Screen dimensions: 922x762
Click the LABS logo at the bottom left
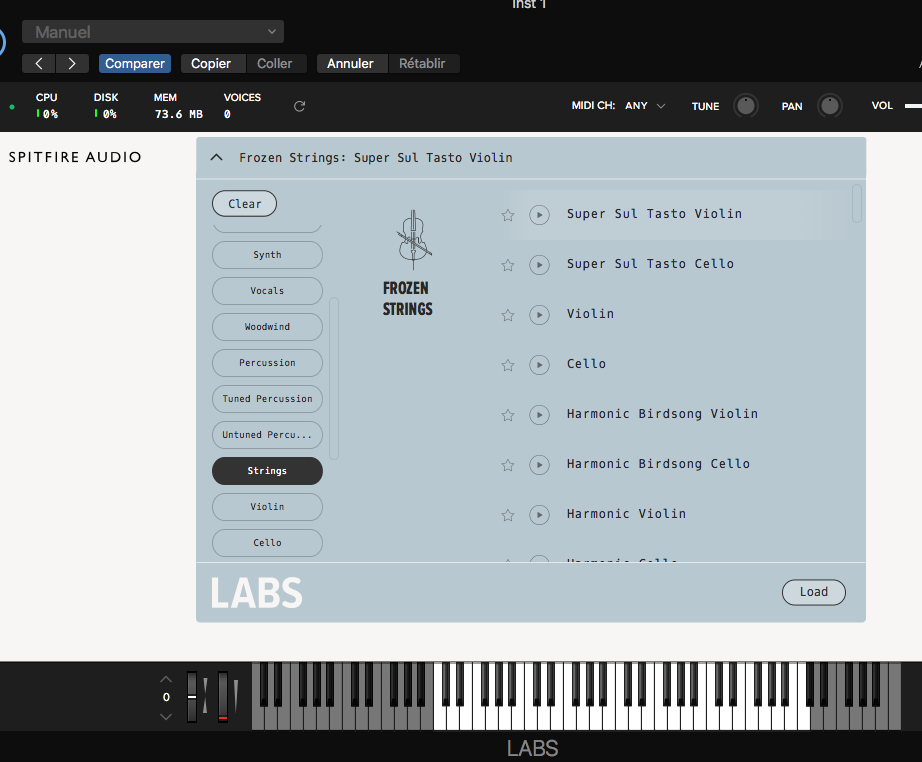[256, 592]
